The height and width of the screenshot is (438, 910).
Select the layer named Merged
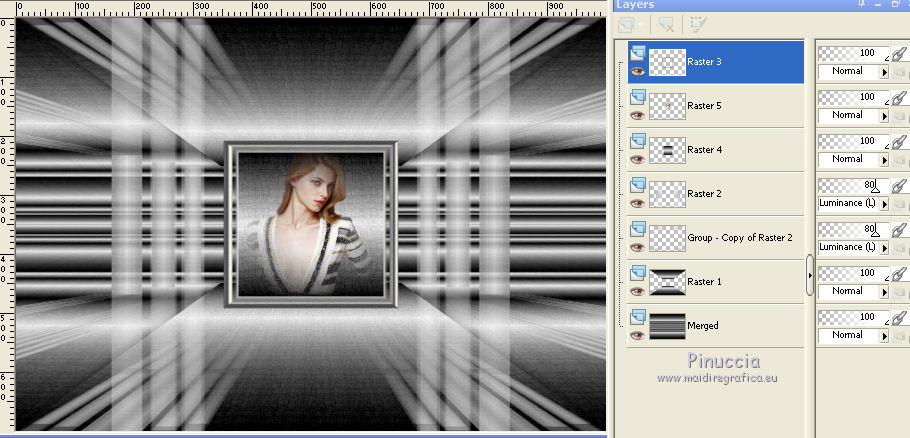coord(703,326)
